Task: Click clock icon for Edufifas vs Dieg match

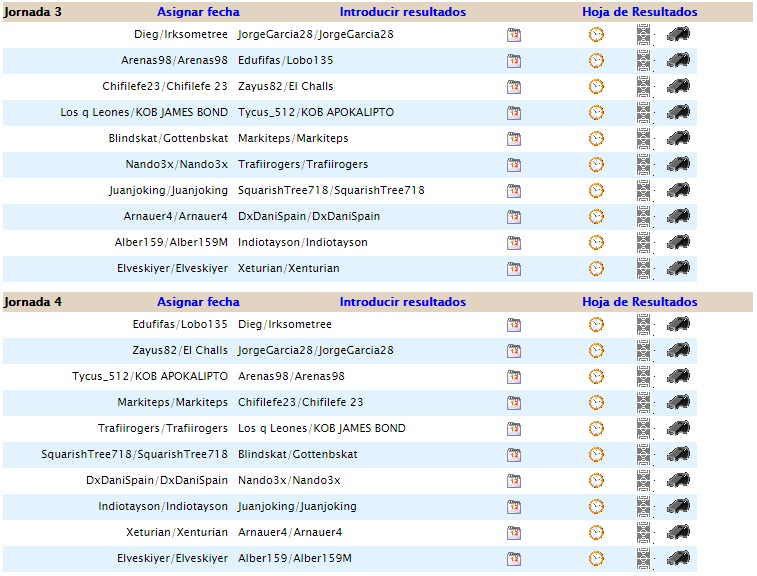Action: click(x=596, y=325)
